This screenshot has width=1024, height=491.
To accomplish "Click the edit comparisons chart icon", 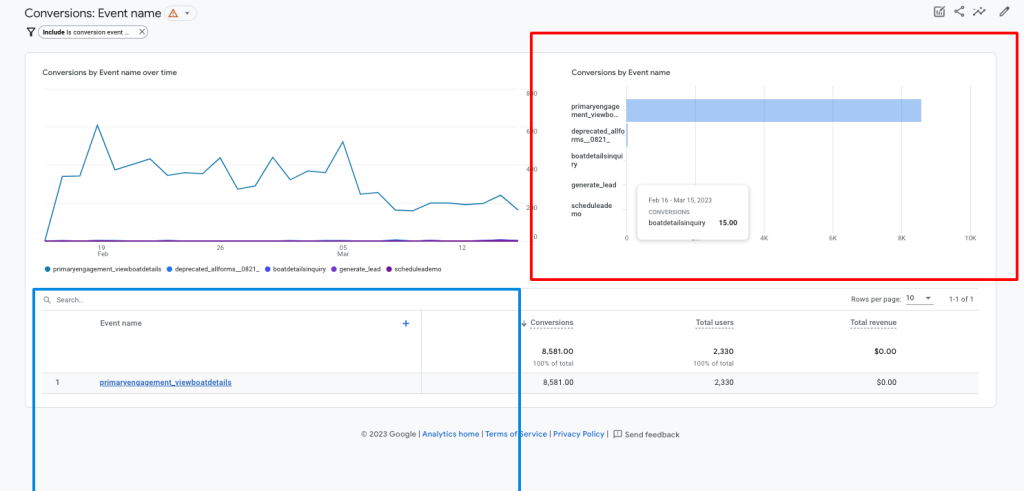I will click(x=939, y=12).
